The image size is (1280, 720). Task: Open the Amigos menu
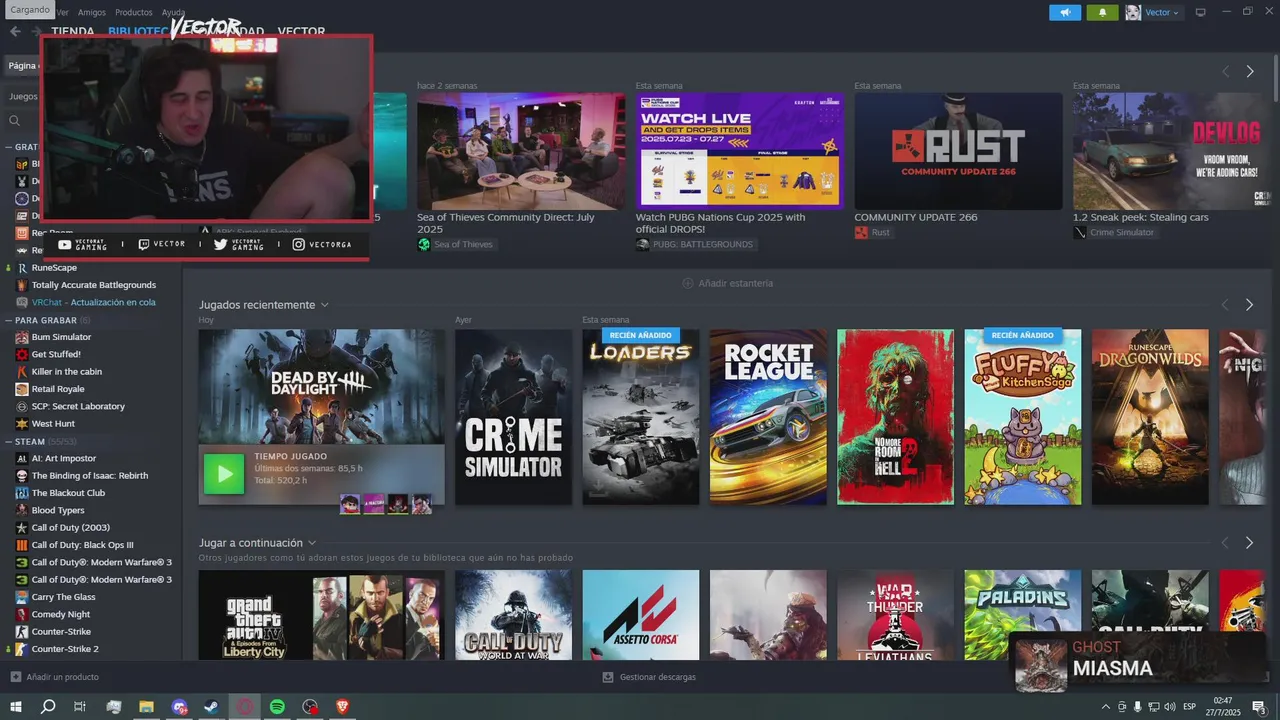click(92, 12)
